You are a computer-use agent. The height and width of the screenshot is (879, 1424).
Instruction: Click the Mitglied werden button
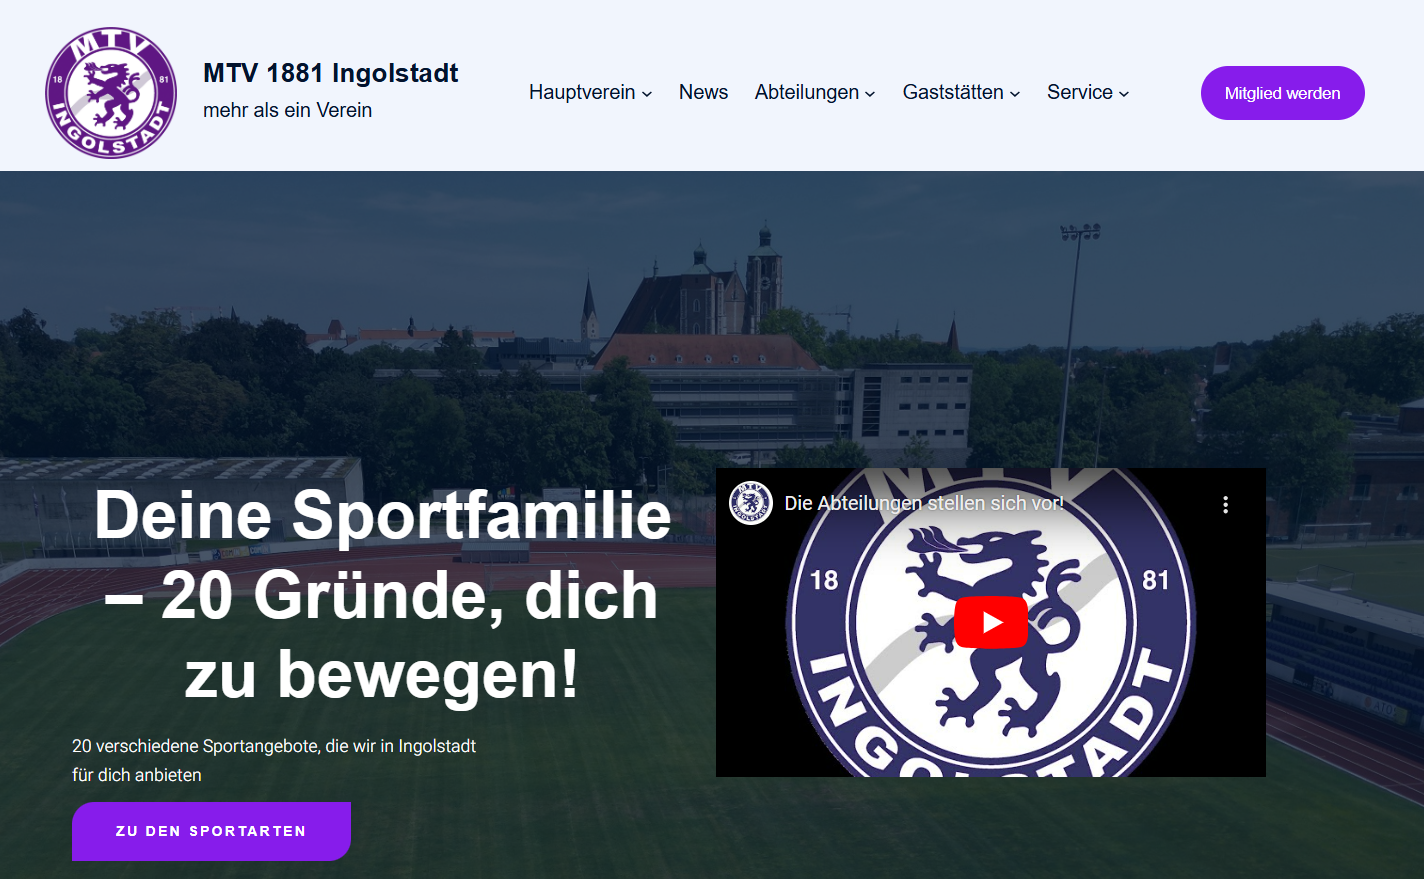[x=1282, y=93]
